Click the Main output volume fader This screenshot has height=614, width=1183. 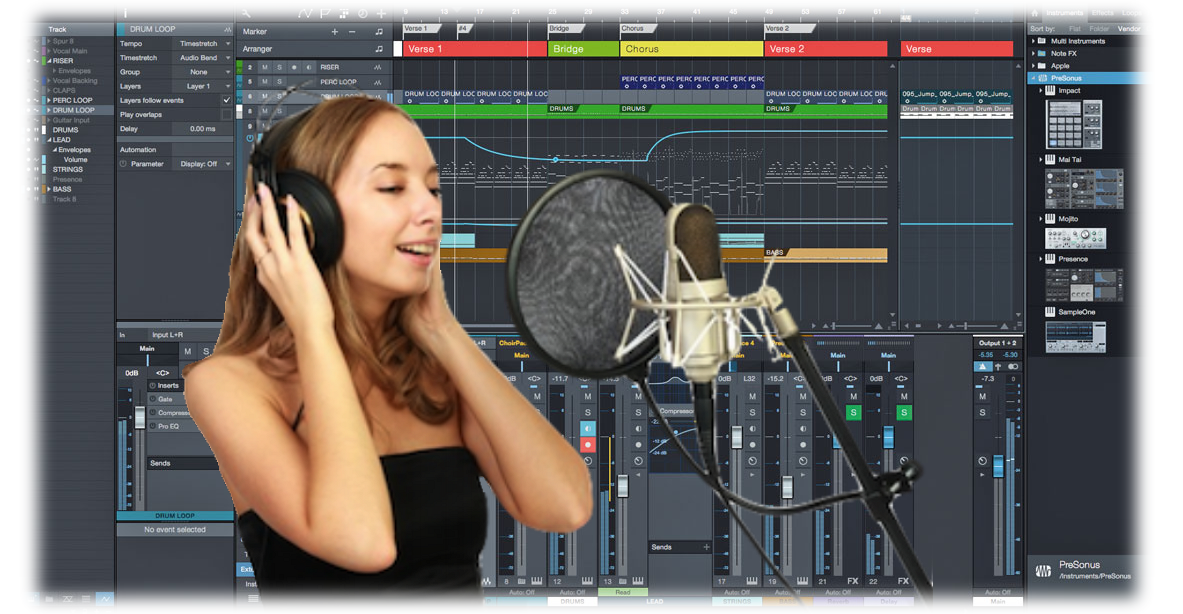(x=997, y=466)
